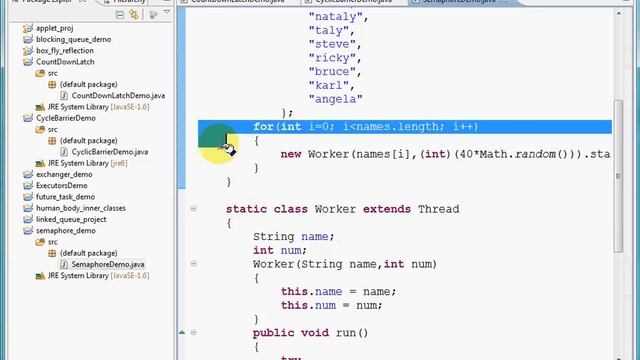Image resolution: width=640 pixels, height=360 pixels.
Task: Place cursor on "bruce" string
Action: click(x=332, y=72)
